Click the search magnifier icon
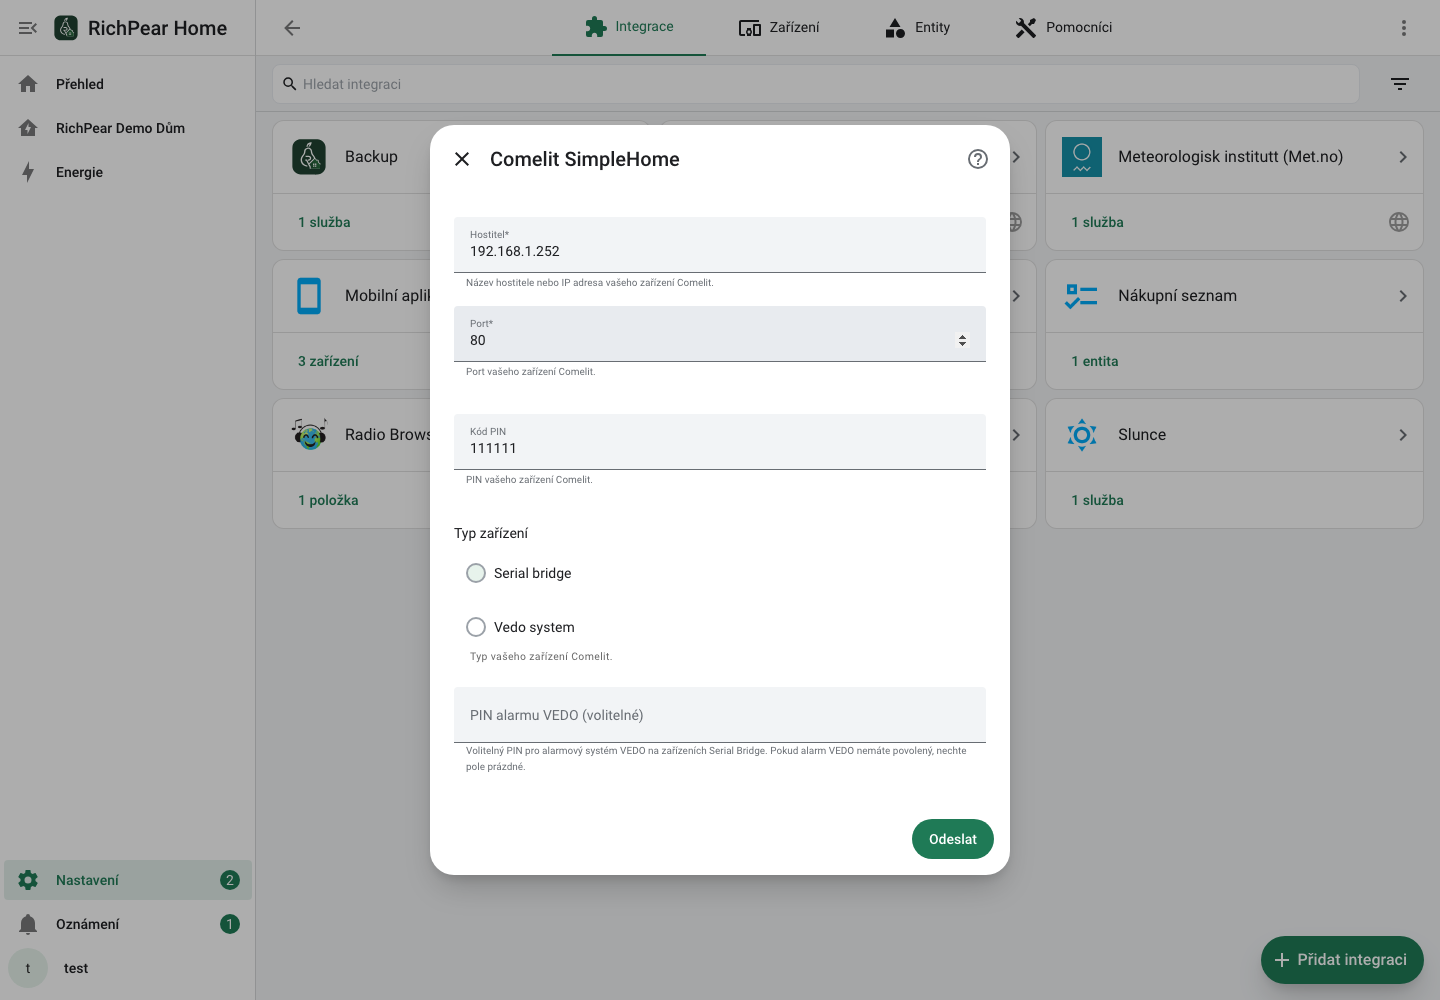1440x1000 pixels. [x=290, y=84]
